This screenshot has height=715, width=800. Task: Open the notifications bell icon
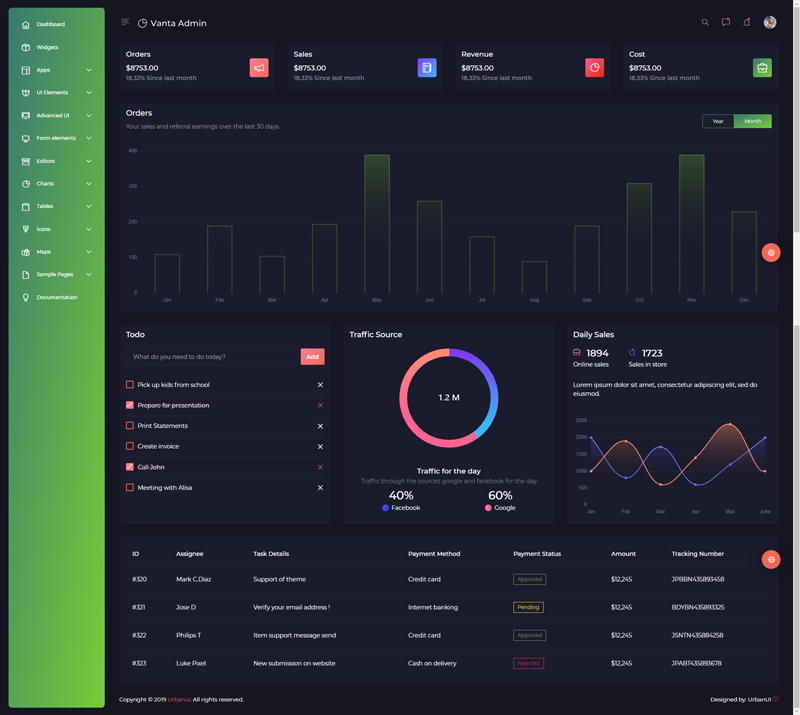pos(746,22)
